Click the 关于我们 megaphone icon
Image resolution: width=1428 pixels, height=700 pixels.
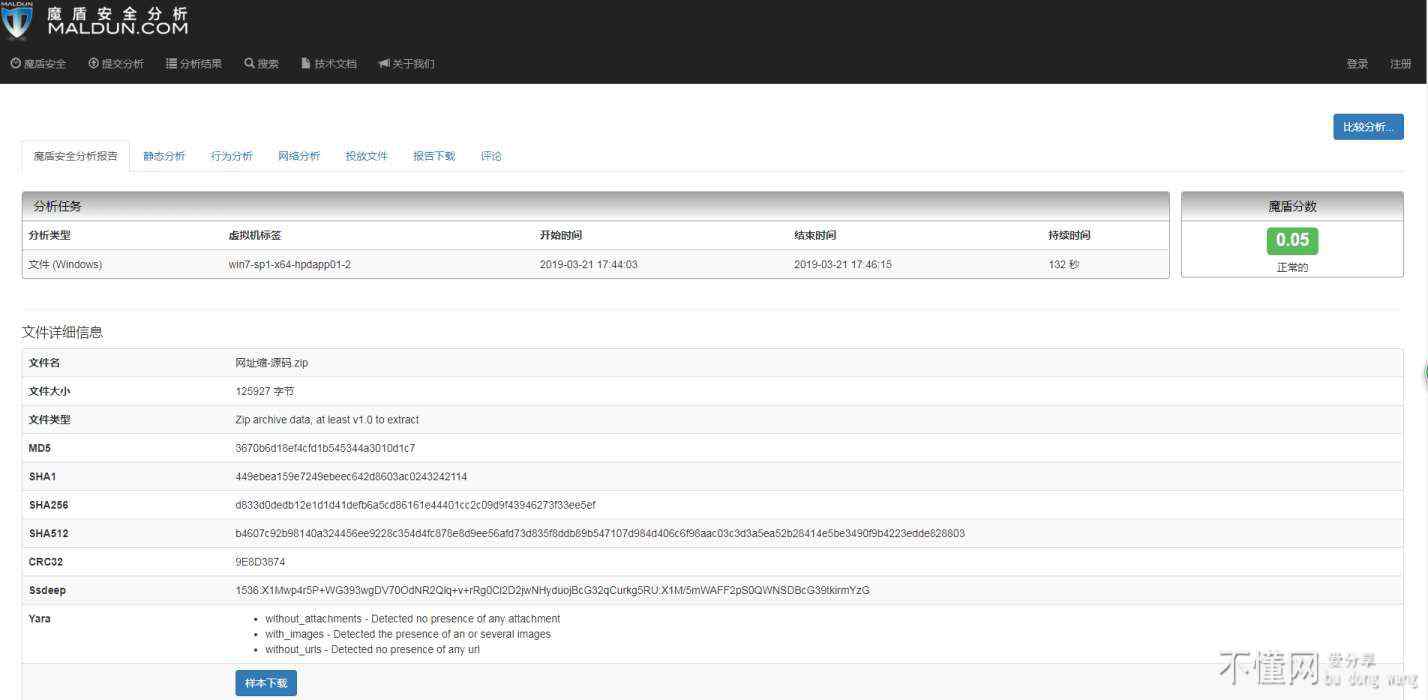384,64
